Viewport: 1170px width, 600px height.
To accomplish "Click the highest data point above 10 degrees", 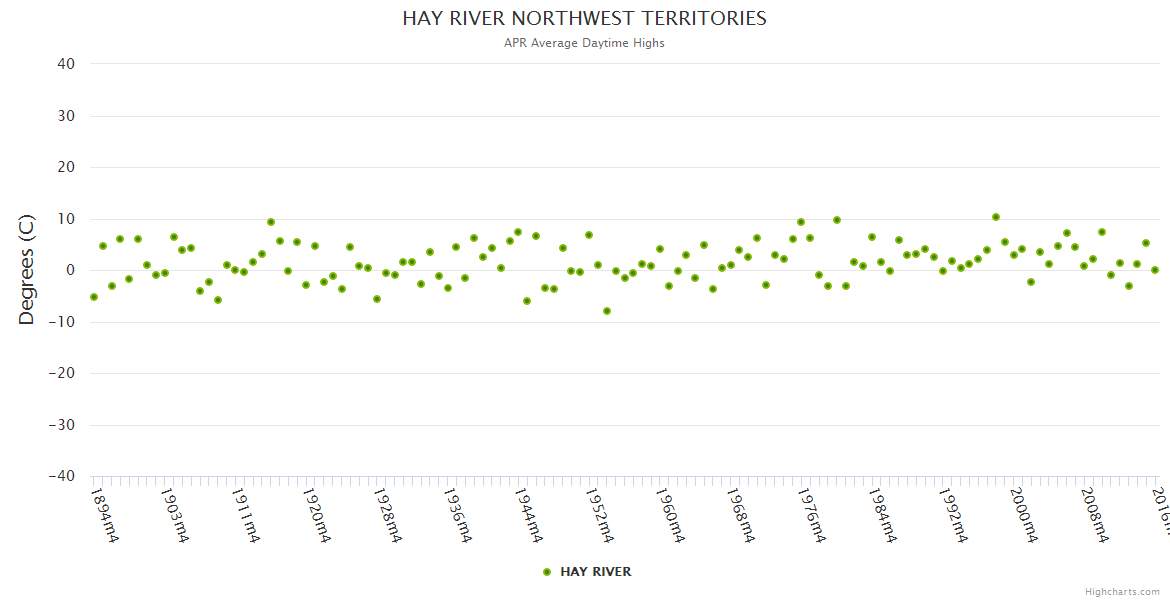I will pos(995,217).
